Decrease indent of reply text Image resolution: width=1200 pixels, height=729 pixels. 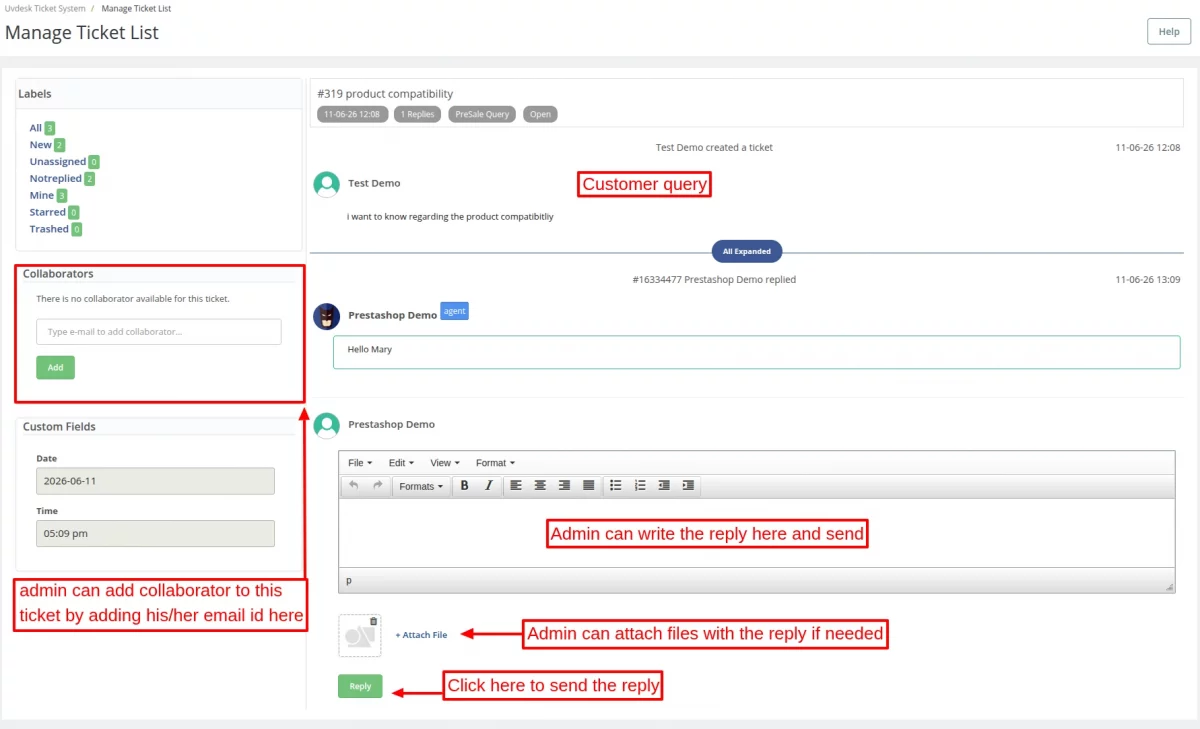664,486
